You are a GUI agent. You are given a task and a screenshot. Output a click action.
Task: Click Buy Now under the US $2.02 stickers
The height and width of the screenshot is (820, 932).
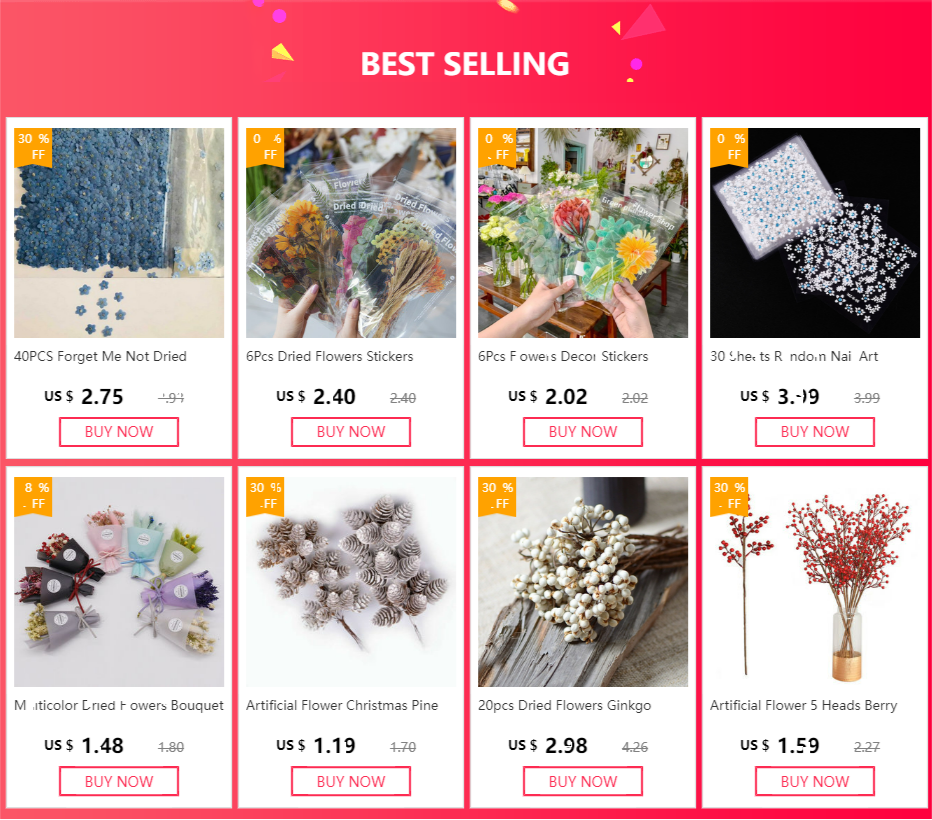[582, 432]
